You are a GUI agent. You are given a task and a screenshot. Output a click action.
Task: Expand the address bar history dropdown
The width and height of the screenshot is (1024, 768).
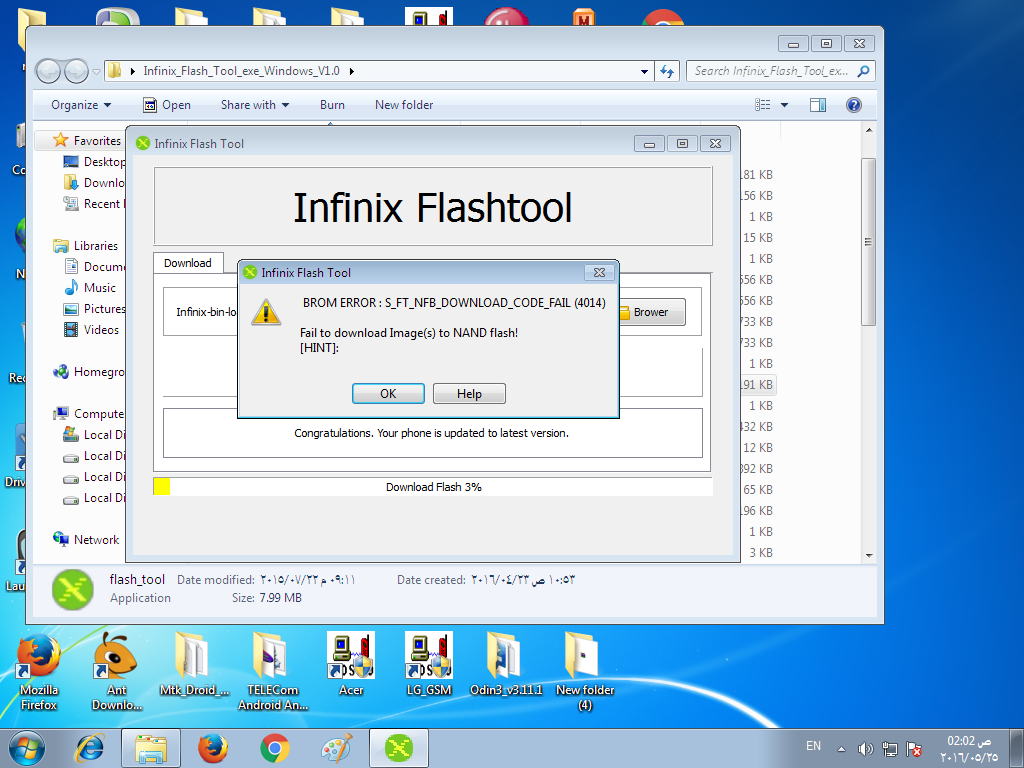pos(644,71)
